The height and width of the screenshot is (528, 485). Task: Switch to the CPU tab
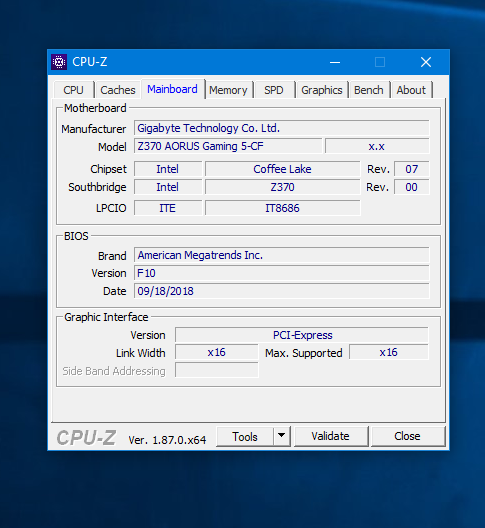click(73, 90)
